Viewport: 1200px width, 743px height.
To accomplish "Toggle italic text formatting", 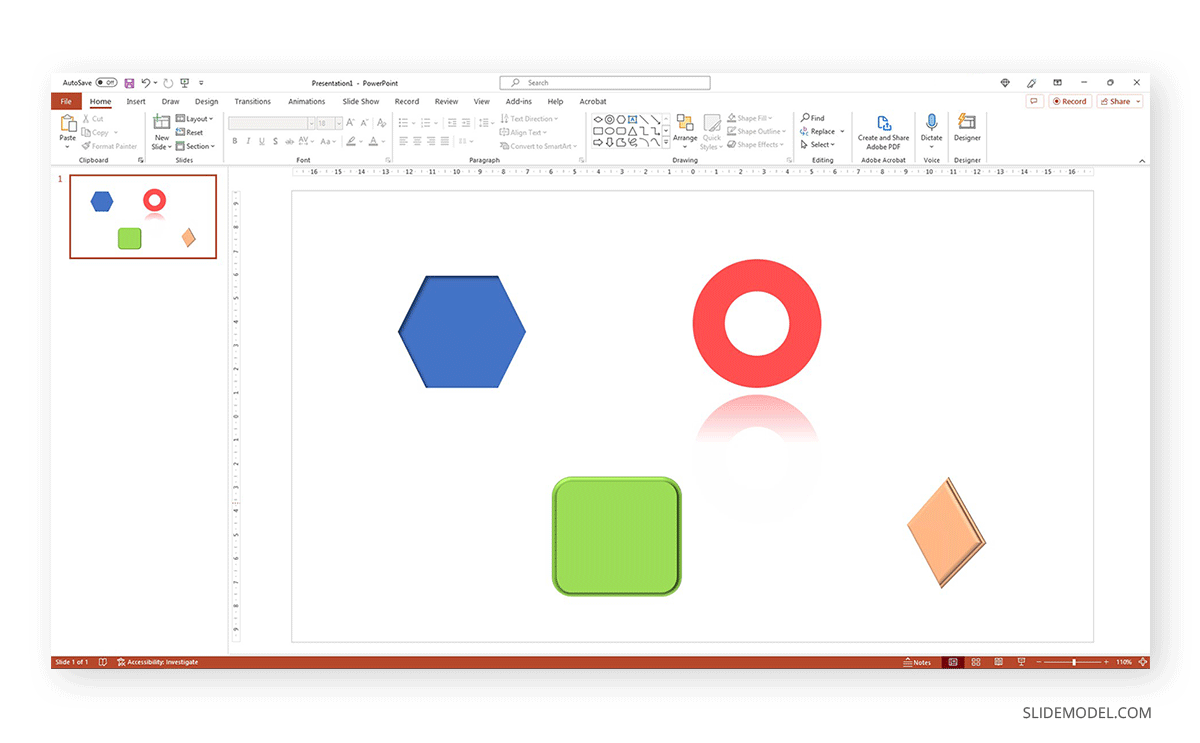I will click(248, 141).
